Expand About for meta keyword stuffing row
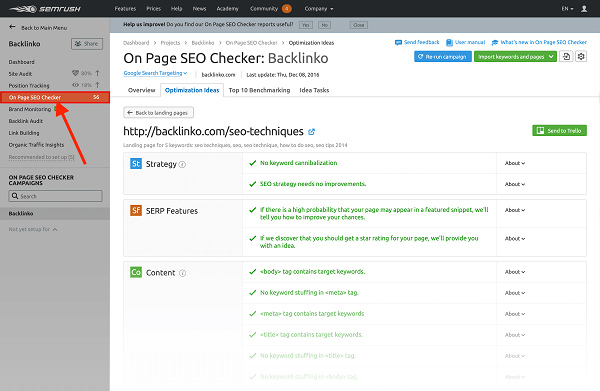The width and height of the screenshot is (600, 391). [515, 293]
